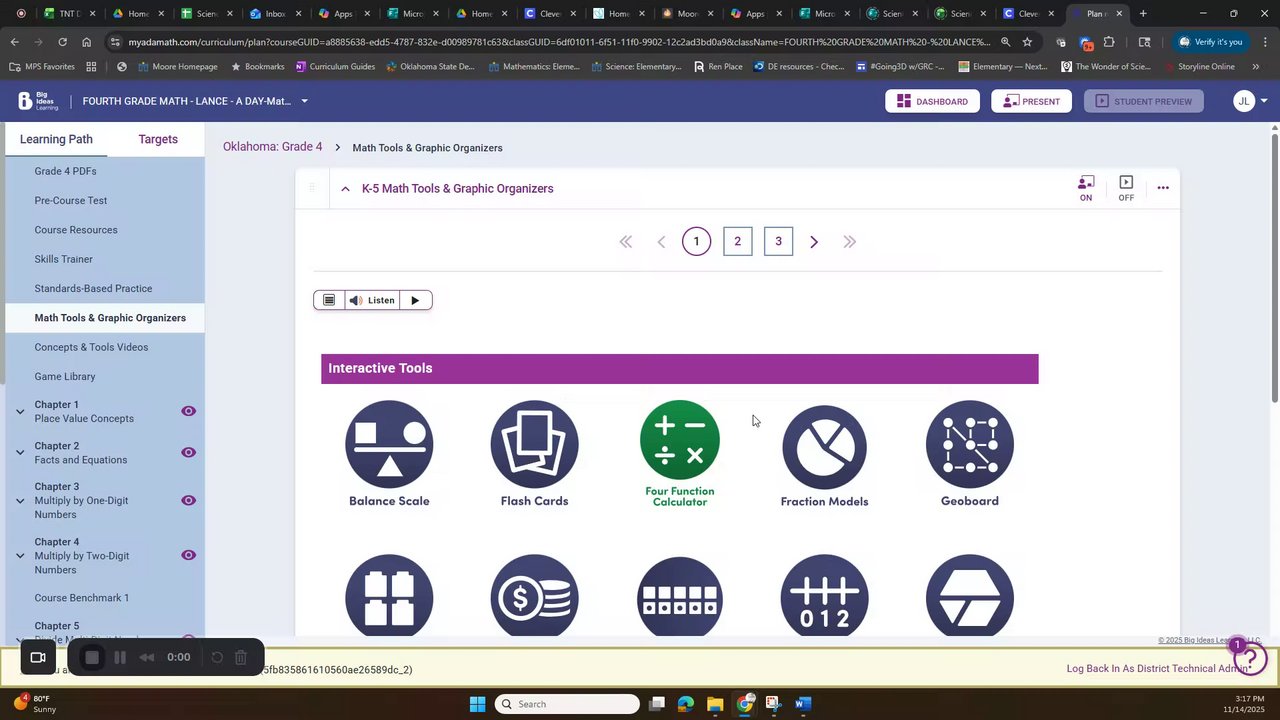This screenshot has height=720, width=1280.
Task: Turn student assignment ON
Action: click(1086, 188)
